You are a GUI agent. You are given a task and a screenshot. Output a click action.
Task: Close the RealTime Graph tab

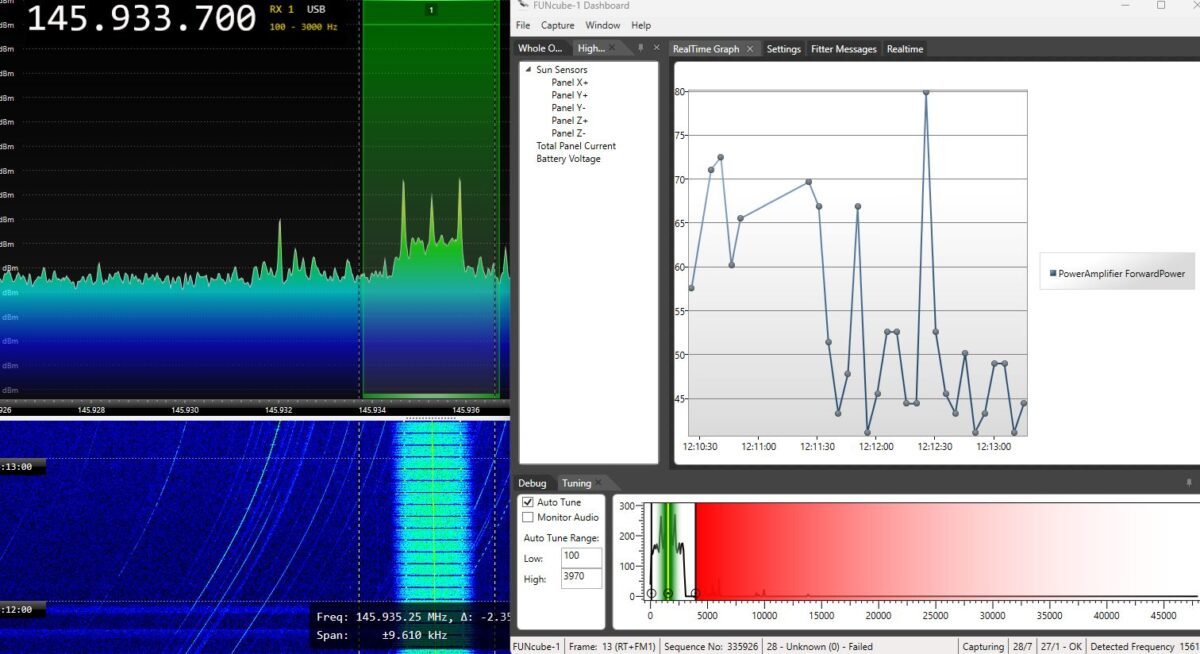click(750, 49)
